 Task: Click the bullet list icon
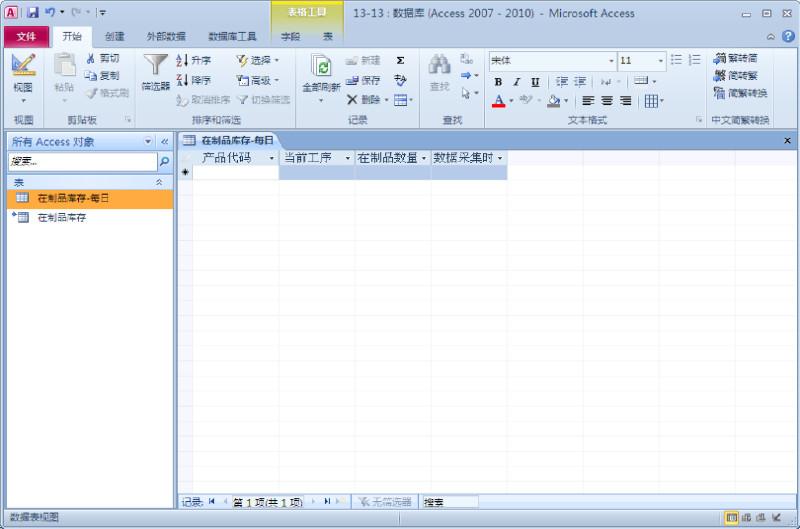point(676,60)
